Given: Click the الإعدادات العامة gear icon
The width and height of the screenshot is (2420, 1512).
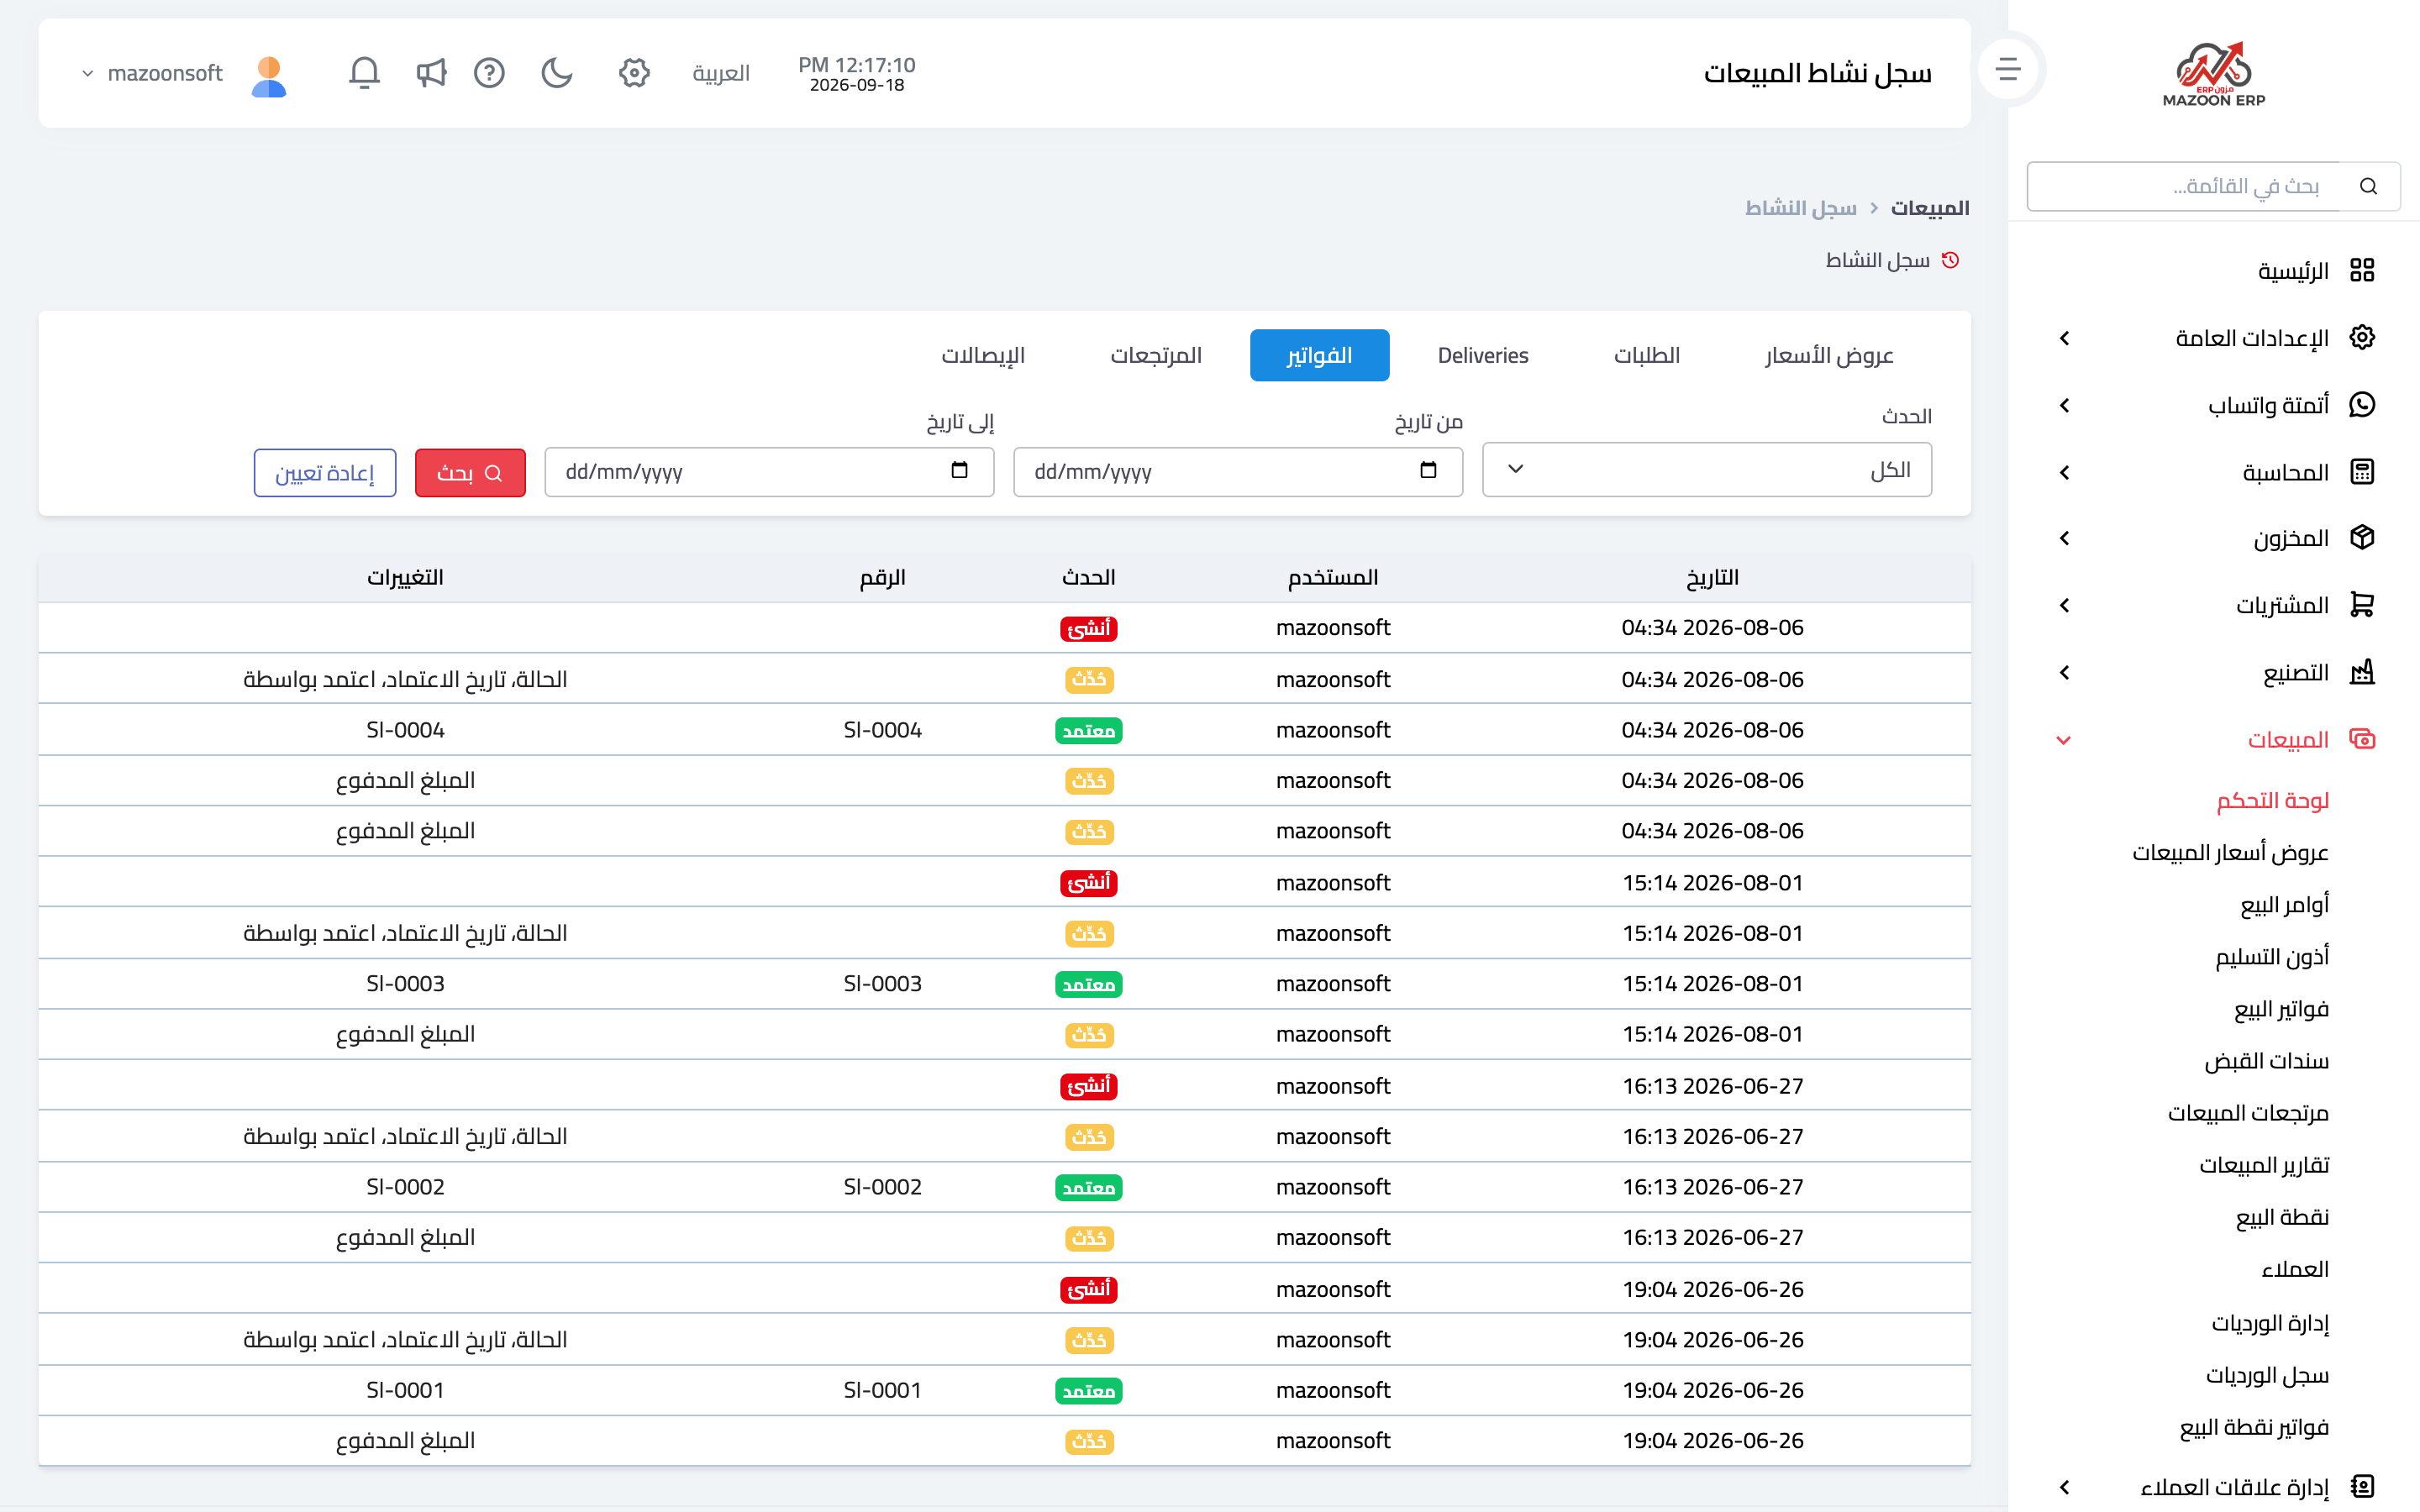Looking at the screenshot, I should tap(2362, 337).
